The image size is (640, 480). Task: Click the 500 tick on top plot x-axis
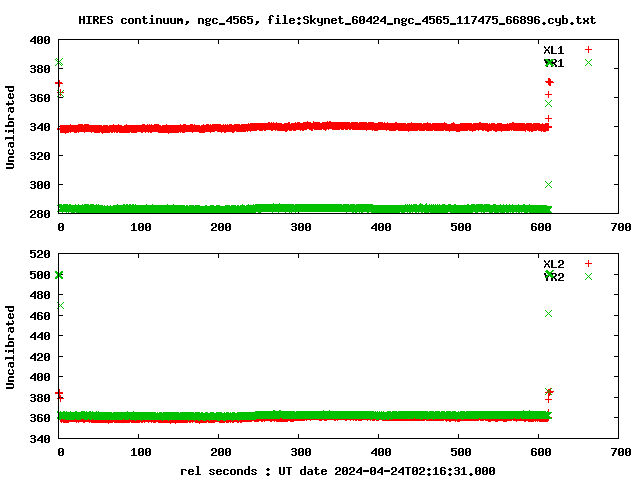461,227
